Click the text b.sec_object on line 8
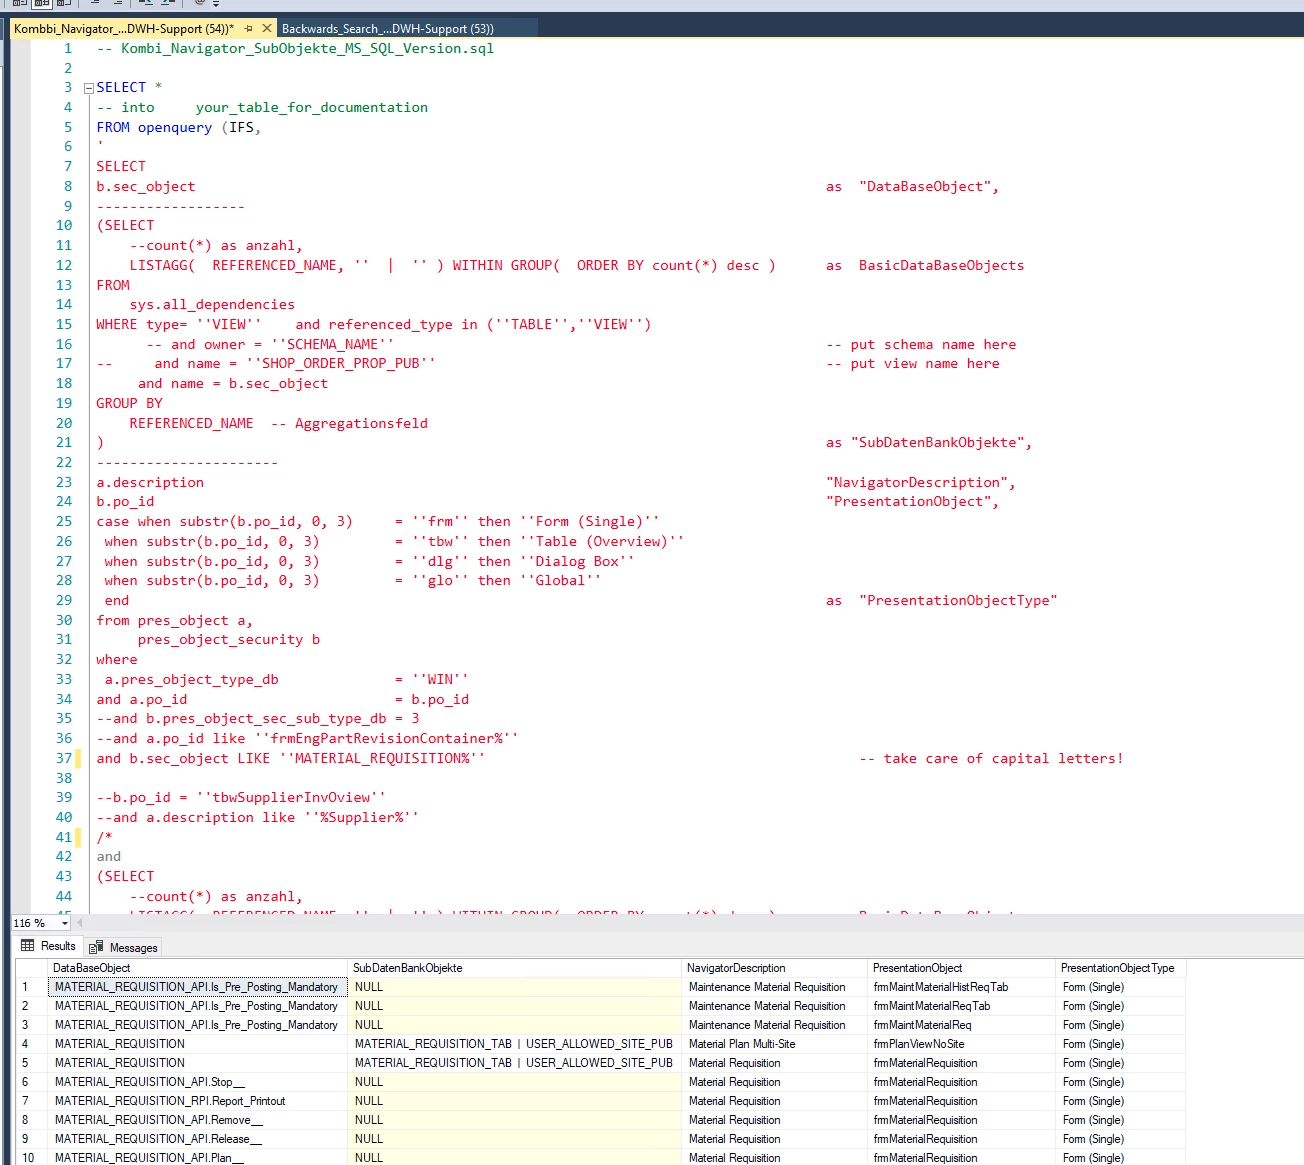This screenshot has width=1304, height=1165. tap(146, 186)
